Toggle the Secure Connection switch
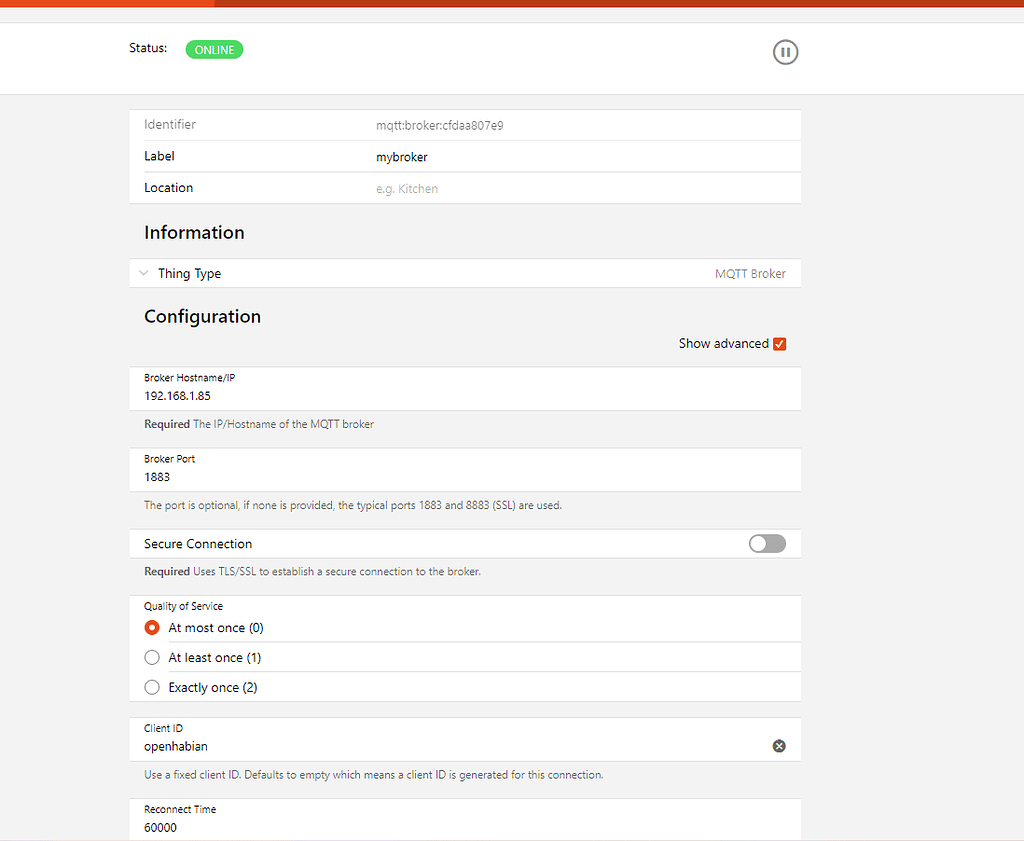 (766, 543)
